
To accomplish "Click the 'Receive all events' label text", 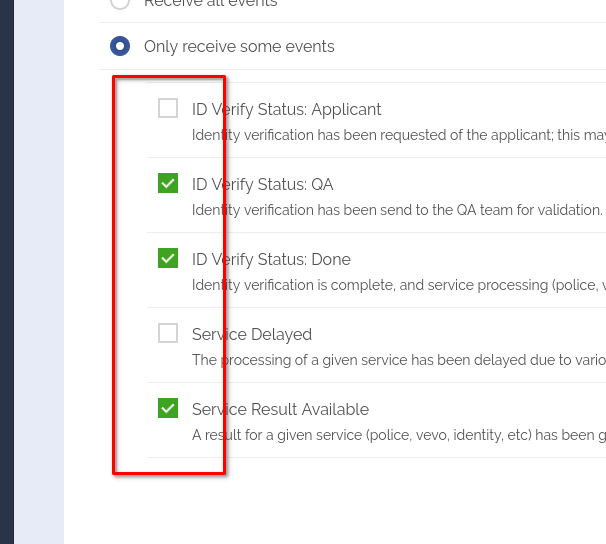I will (210, 3).
